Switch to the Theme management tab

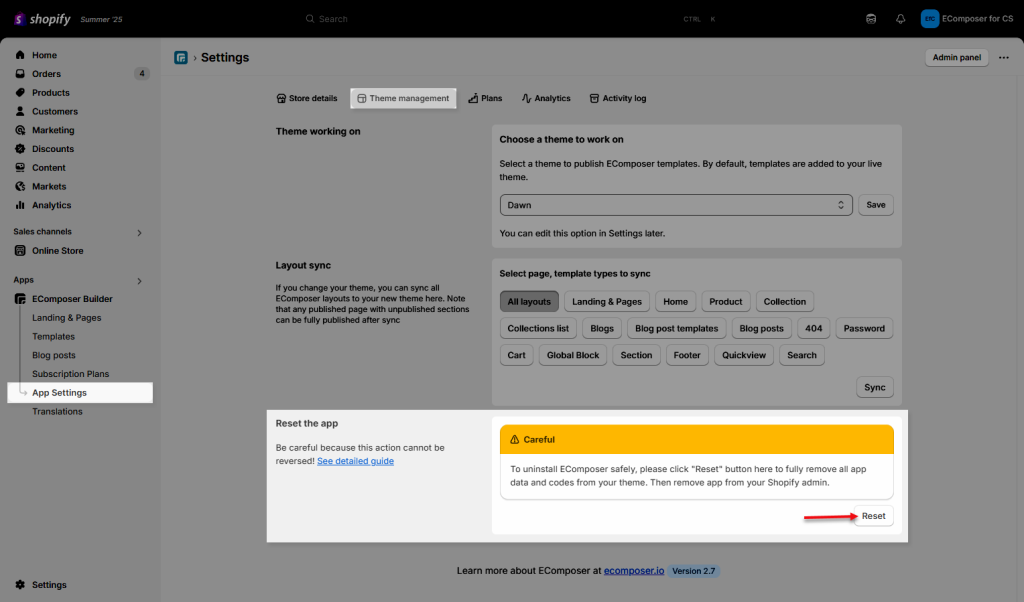click(x=404, y=99)
